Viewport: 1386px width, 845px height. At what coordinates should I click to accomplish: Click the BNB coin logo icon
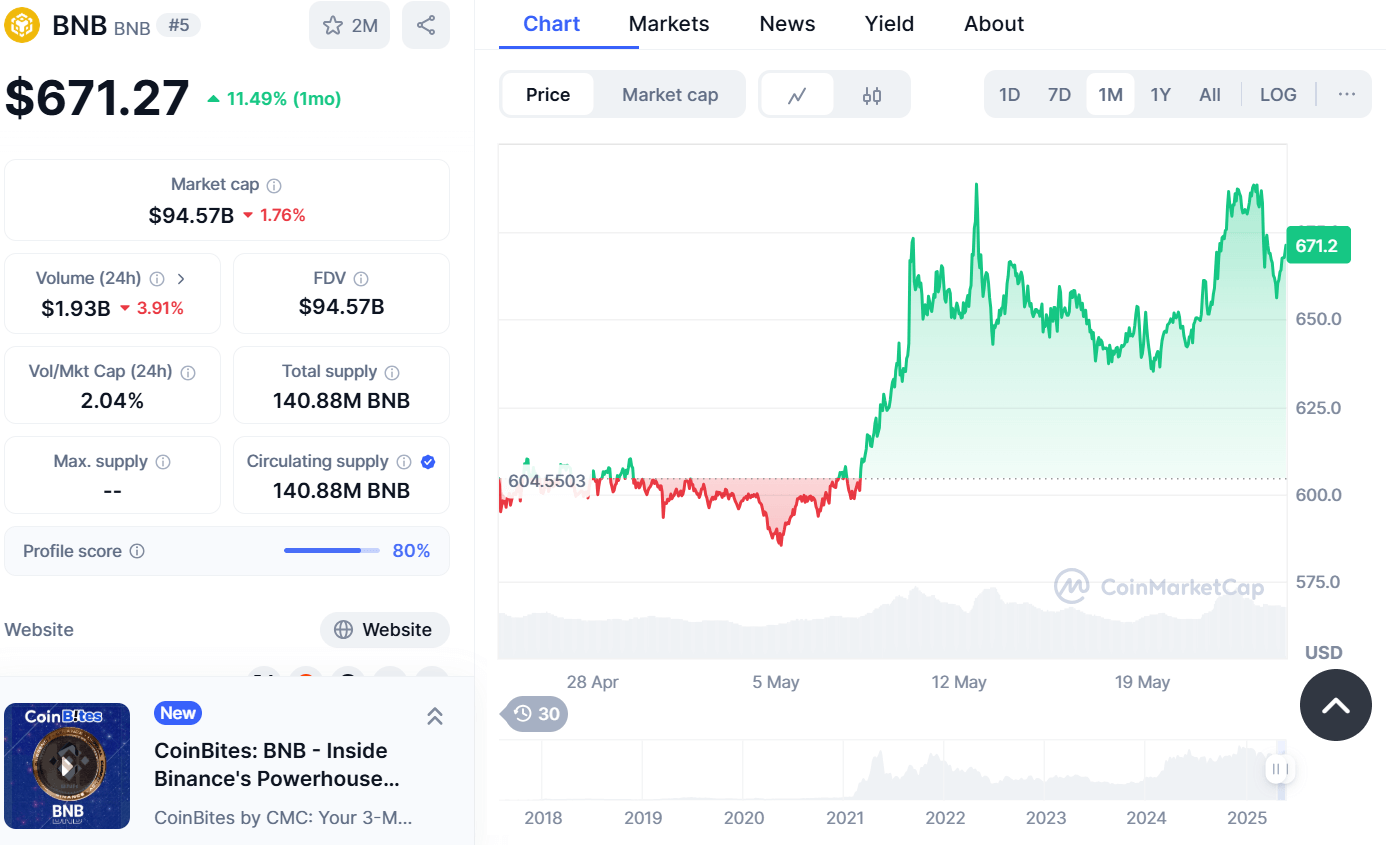tap(22, 25)
